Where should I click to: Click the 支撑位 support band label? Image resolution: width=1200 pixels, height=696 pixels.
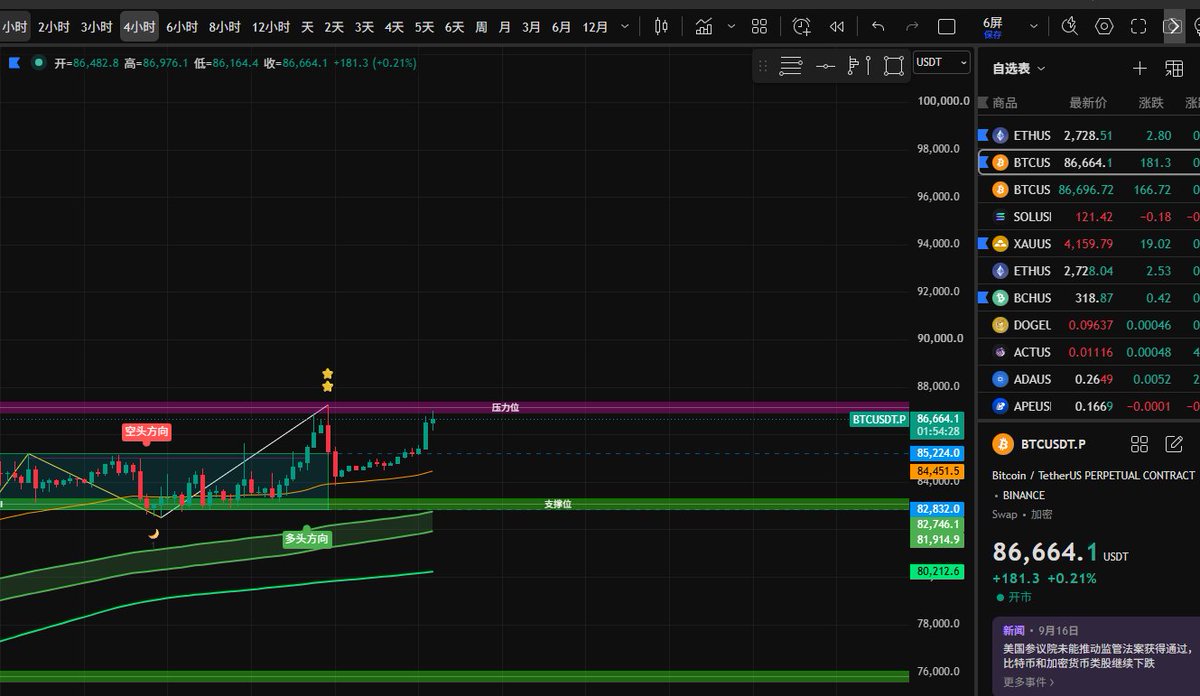point(558,504)
